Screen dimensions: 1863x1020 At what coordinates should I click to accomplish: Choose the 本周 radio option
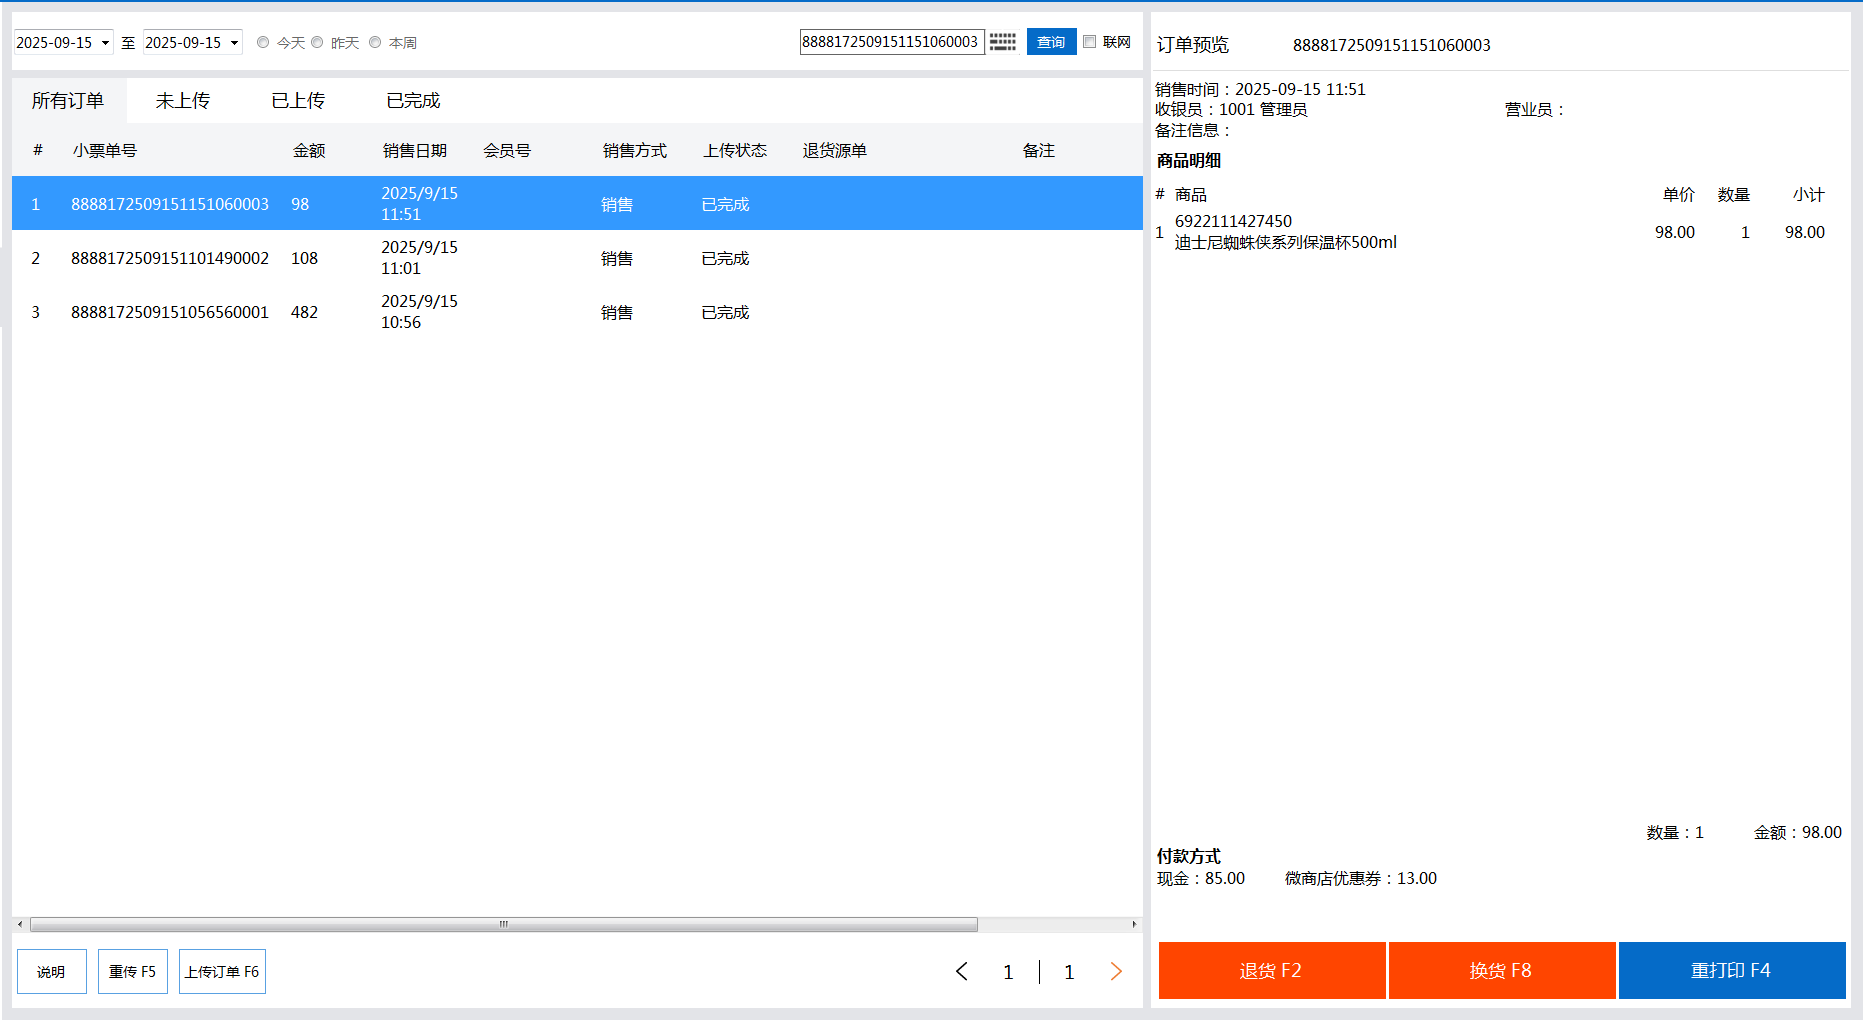[375, 42]
